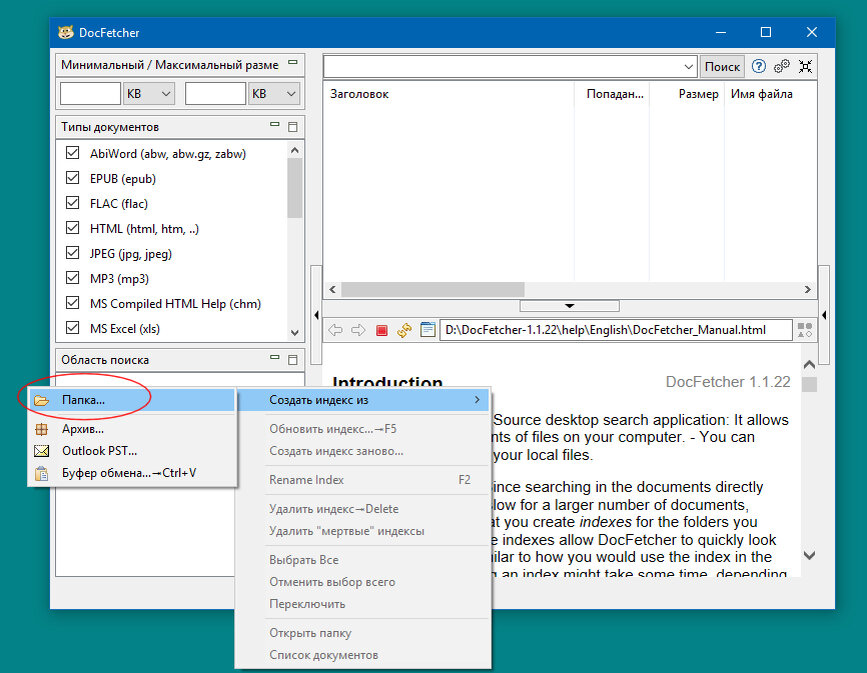Click the archive icon next to Архив
Image resolution: width=867 pixels, height=673 pixels.
[41, 429]
